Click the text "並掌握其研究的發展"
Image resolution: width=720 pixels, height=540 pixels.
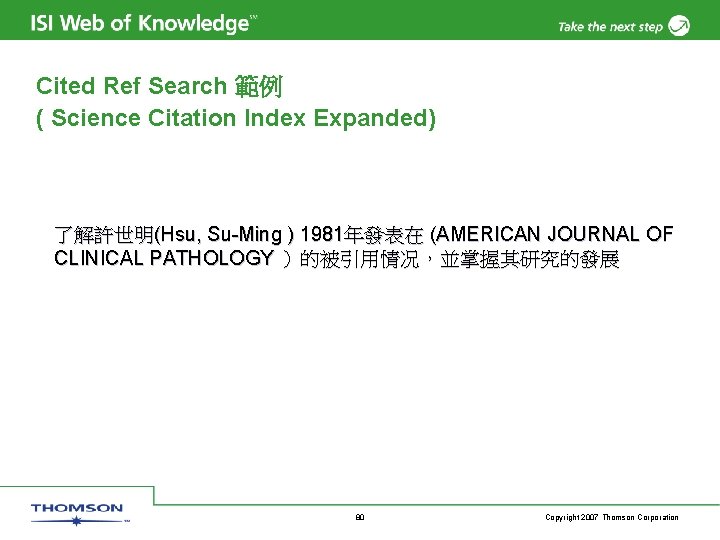point(530,259)
